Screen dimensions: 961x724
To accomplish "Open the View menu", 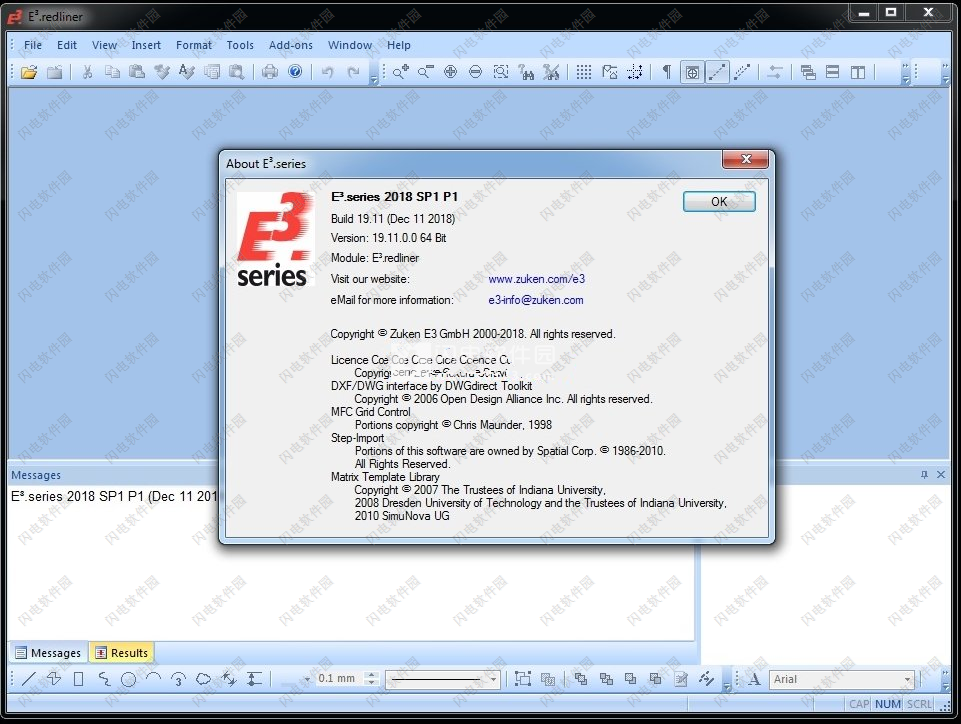I will [x=104, y=45].
